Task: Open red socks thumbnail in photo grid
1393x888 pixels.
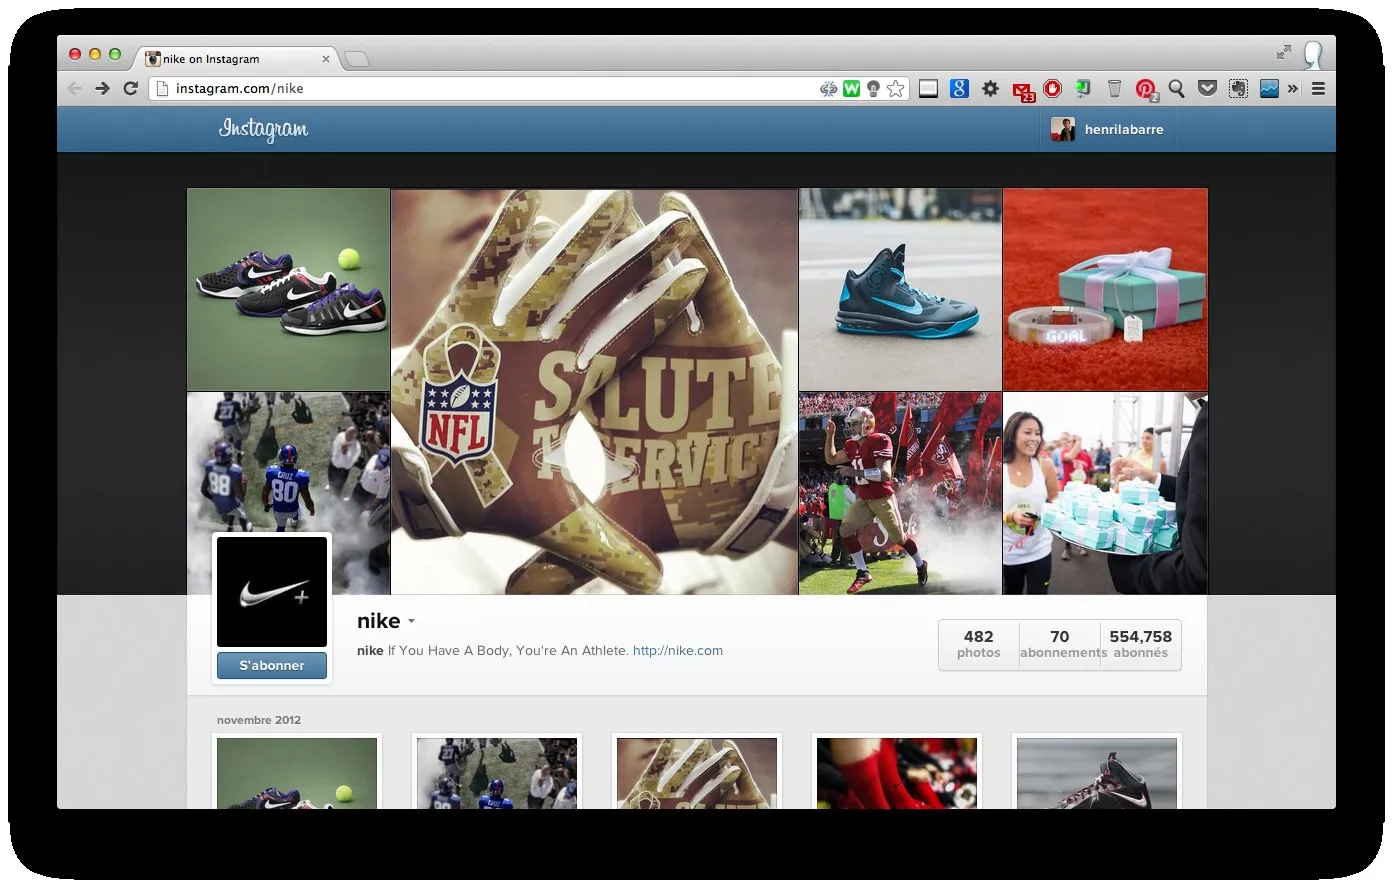Action: click(897, 773)
